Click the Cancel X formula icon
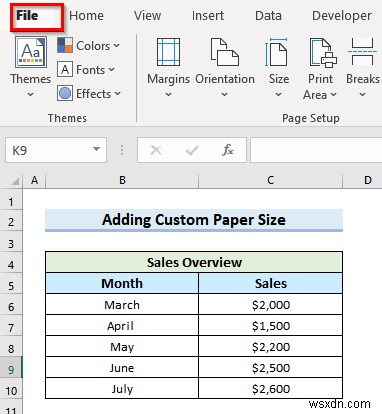Screen dimensions: 382x414 [x=156, y=150]
